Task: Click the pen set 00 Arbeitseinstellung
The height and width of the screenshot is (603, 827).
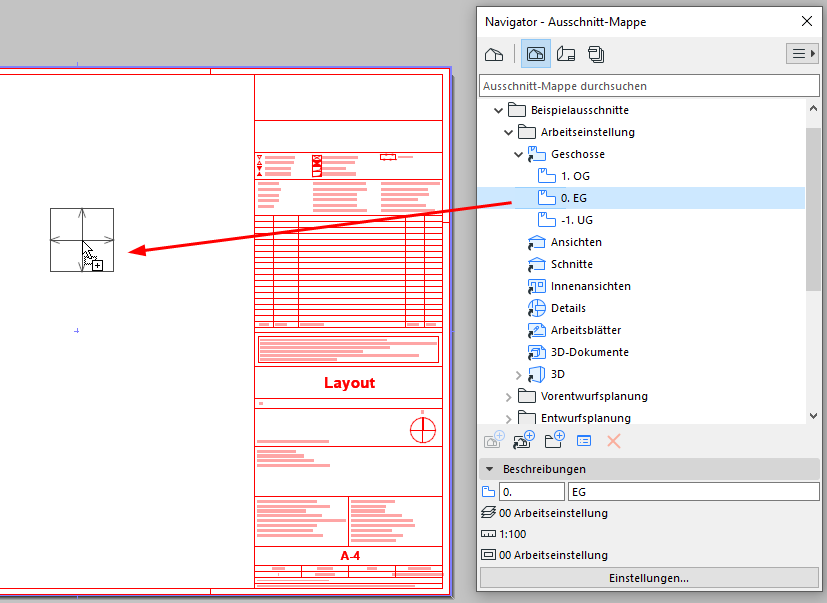Action: click(553, 556)
